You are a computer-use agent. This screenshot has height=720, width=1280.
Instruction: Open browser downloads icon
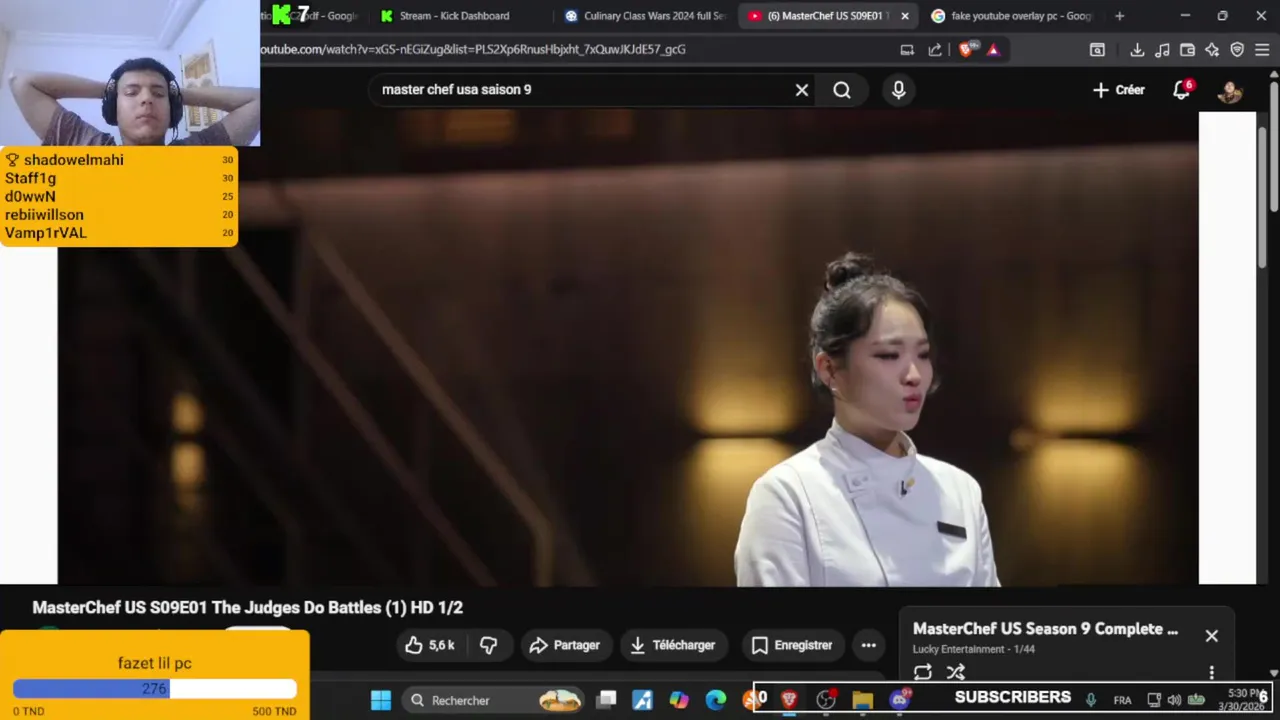pos(1137,49)
